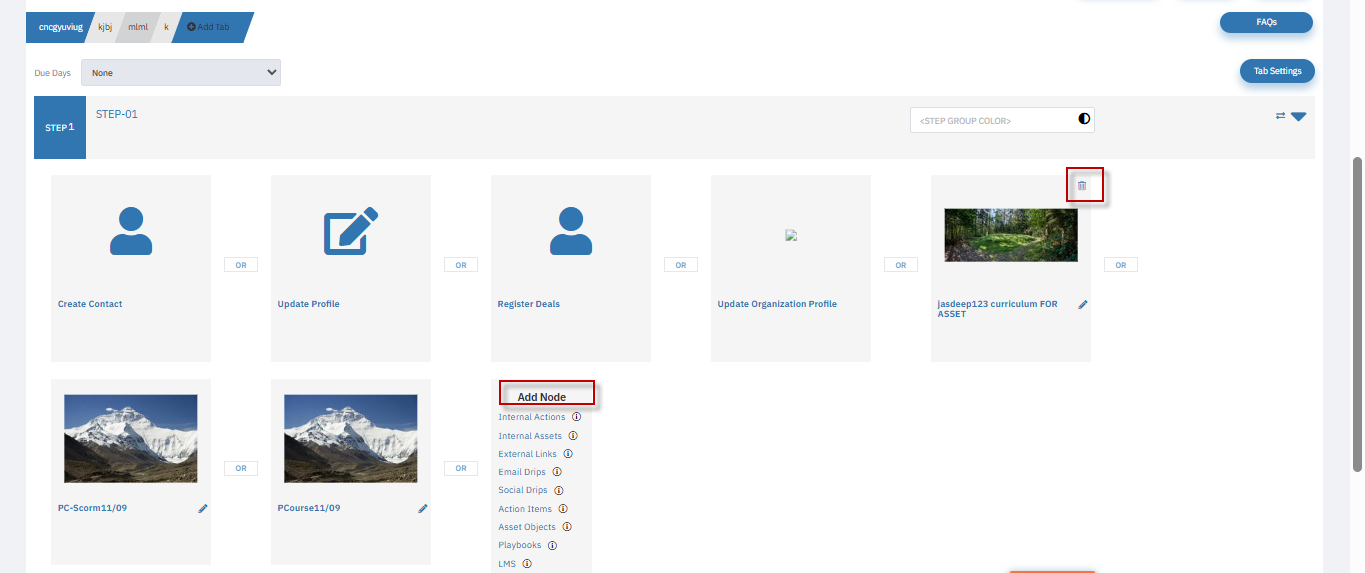Click edit pencil next to PC-Scorm11/09
The width and height of the screenshot is (1365, 573).
click(x=203, y=509)
